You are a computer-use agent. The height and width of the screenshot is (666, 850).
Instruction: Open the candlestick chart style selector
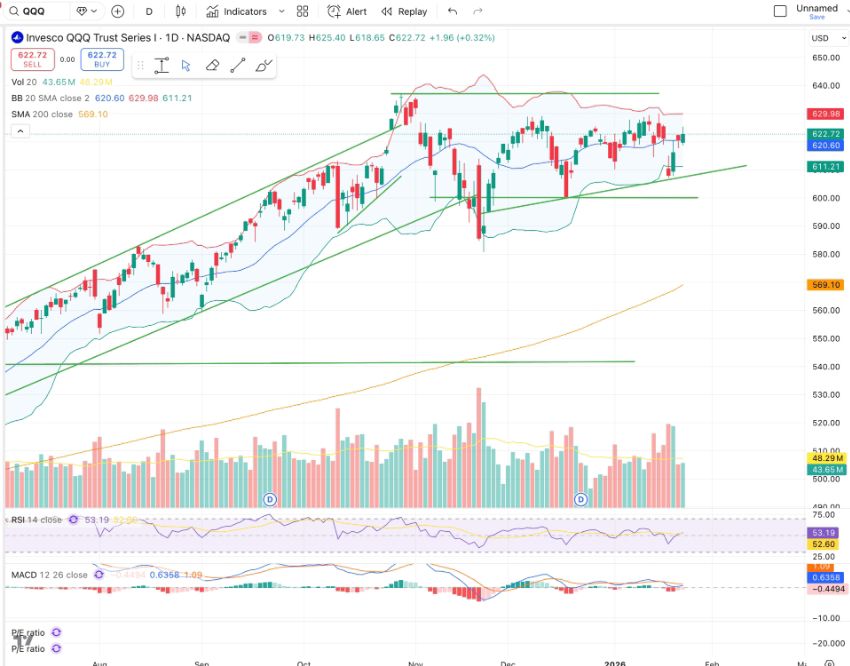(x=181, y=12)
